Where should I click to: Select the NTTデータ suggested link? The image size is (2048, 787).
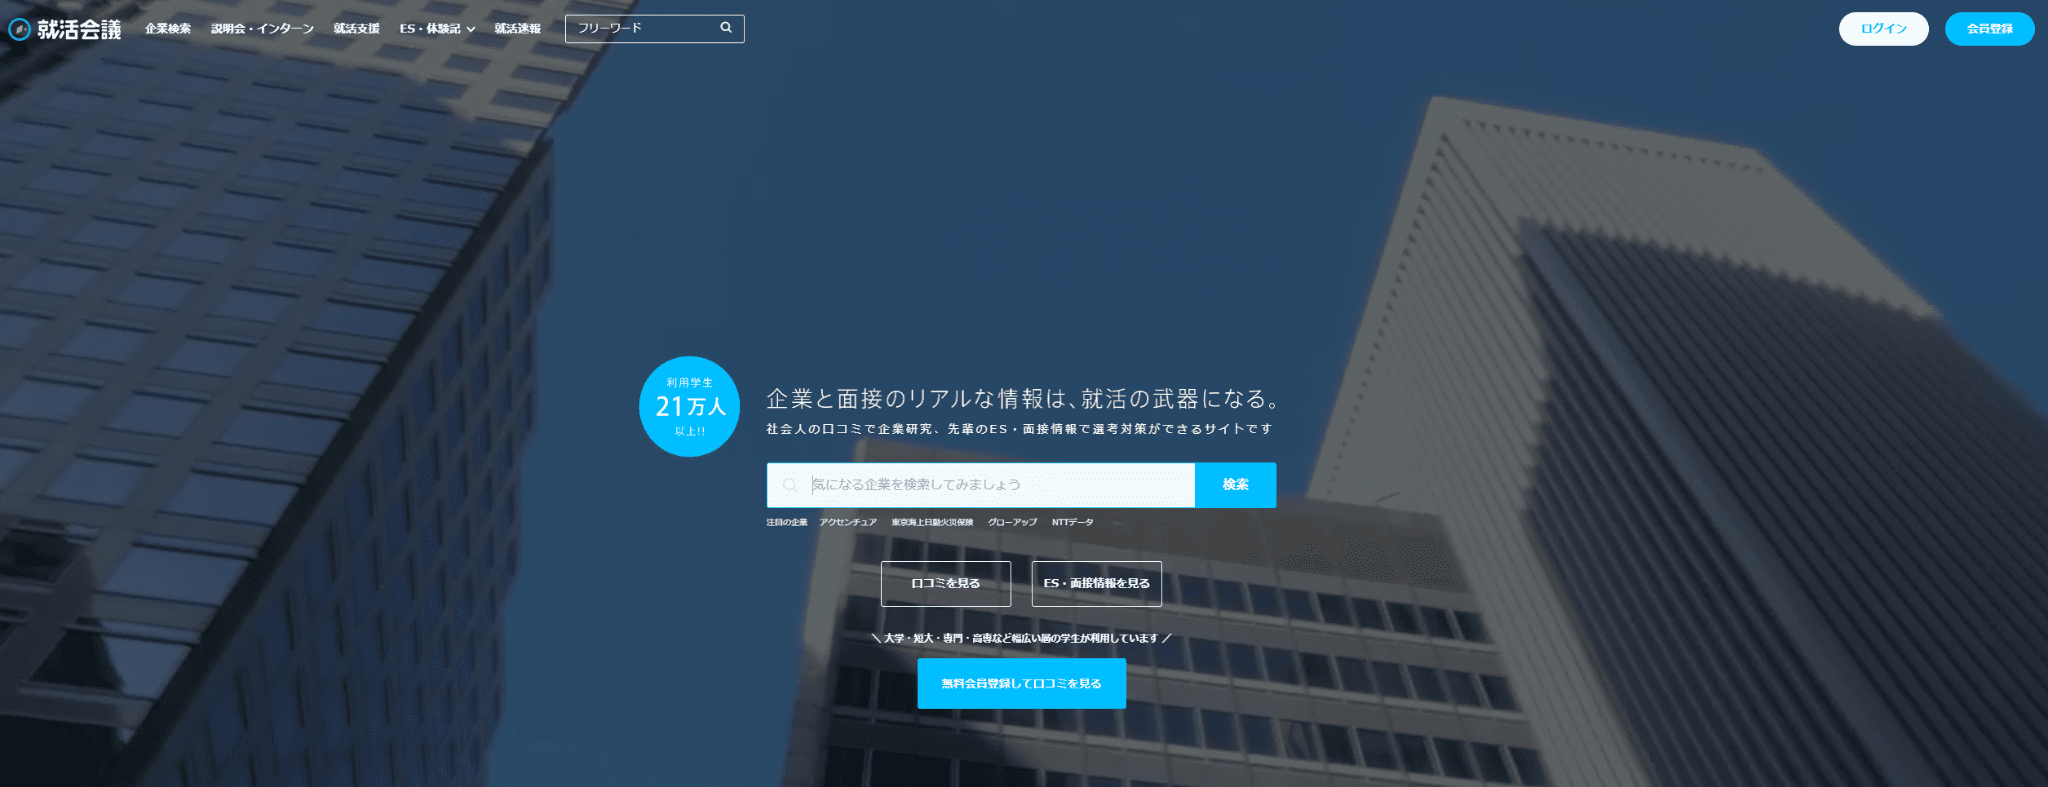point(1072,522)
